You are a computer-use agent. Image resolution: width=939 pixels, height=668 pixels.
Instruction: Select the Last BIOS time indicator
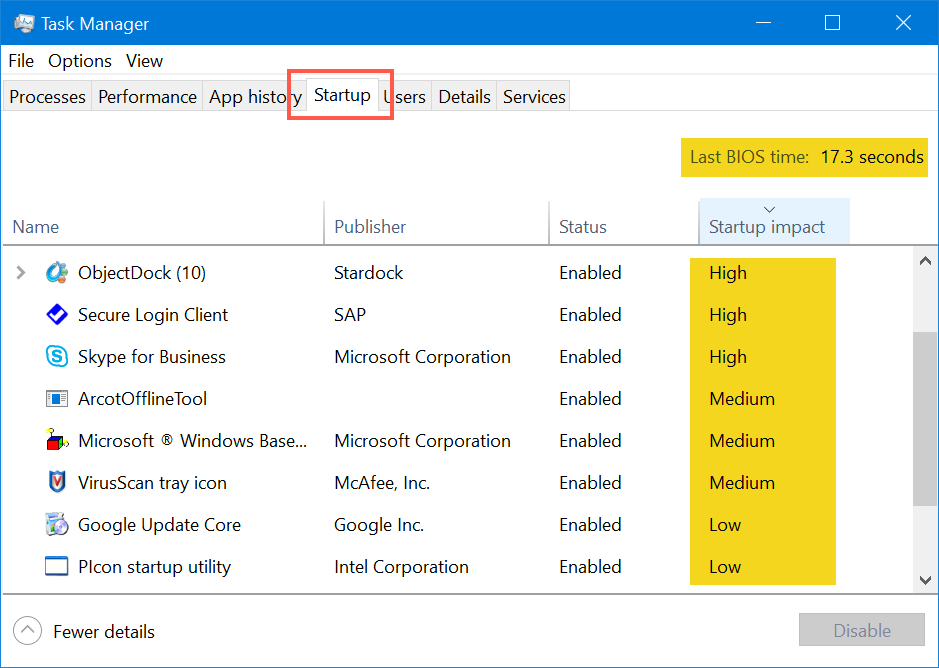pyautogui.click(x=803, y=157)
